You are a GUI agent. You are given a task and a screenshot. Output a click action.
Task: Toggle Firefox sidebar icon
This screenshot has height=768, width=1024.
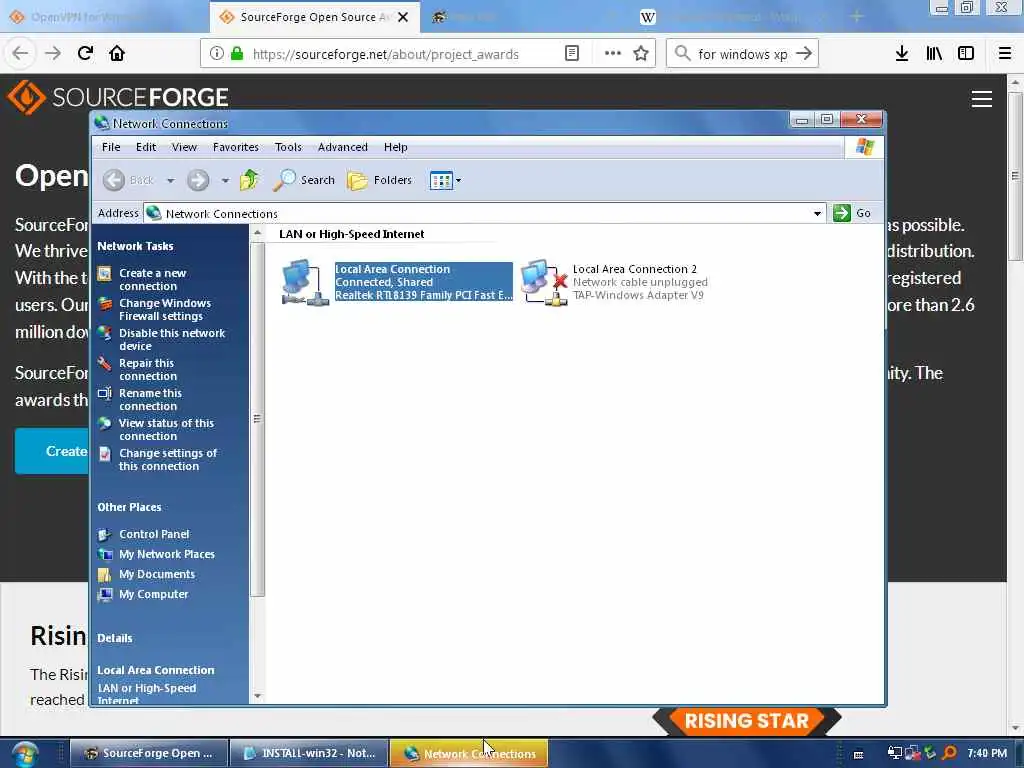(x=966, y=54)
